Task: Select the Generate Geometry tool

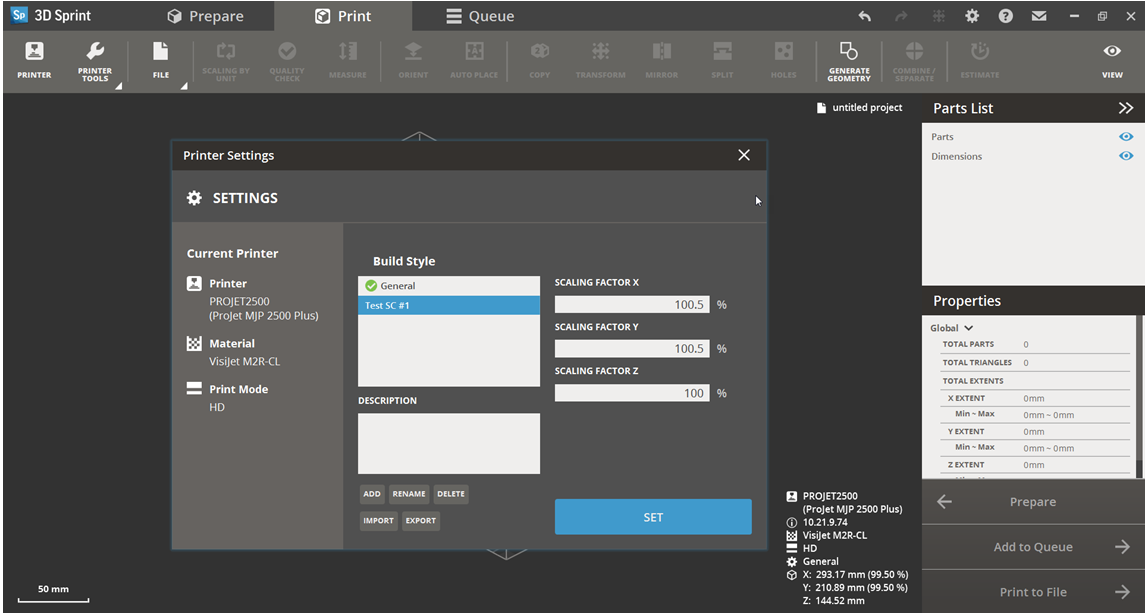Action: pos(848,59)
